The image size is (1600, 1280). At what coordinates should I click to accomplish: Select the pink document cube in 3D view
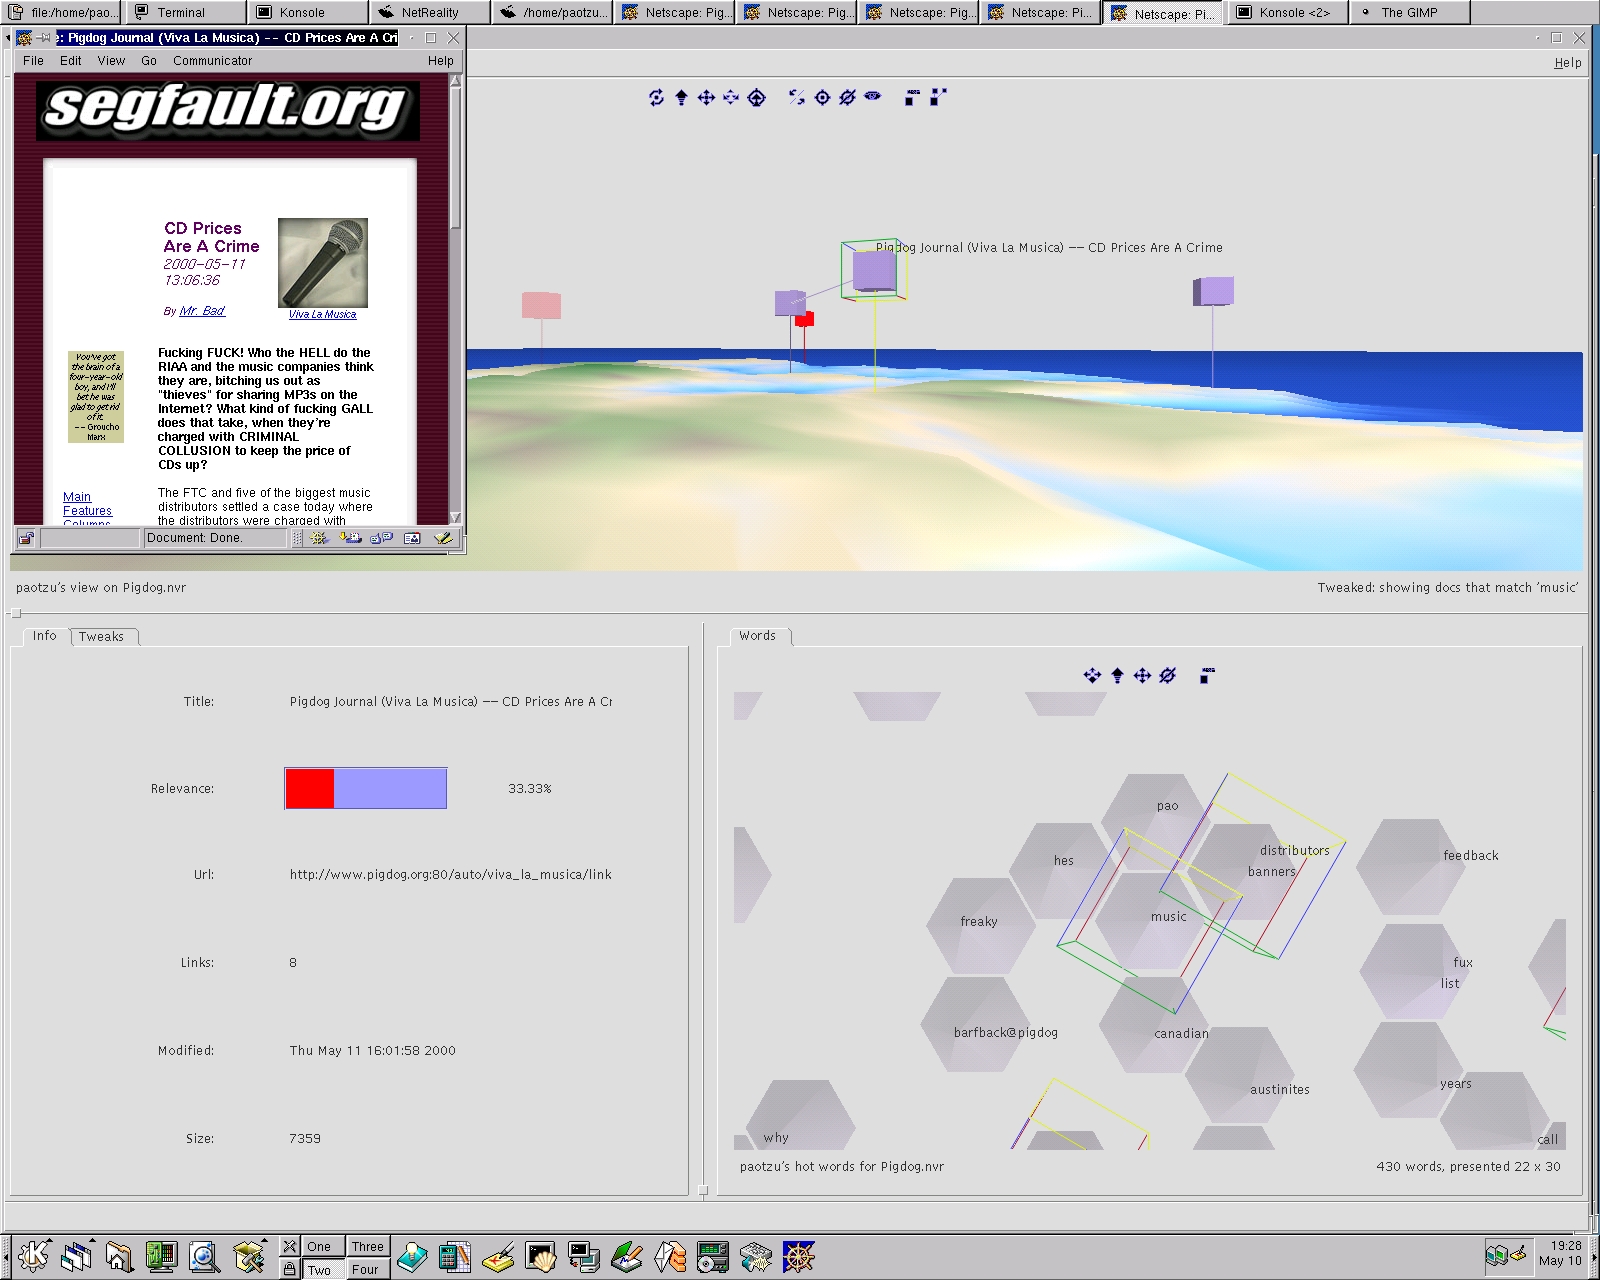(541, 305)
